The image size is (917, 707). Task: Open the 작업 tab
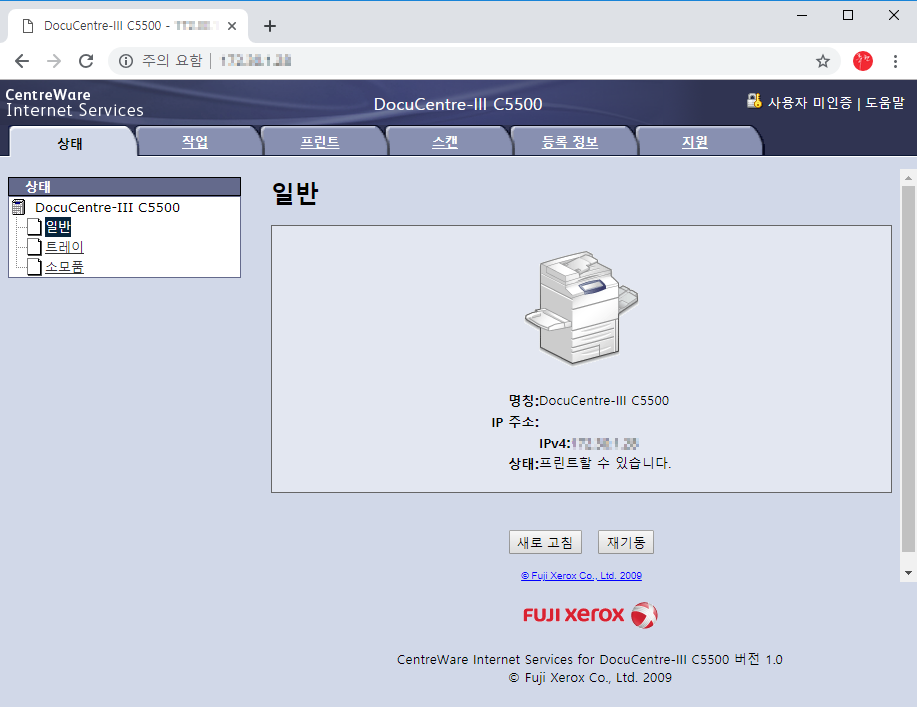coord(195,142)
